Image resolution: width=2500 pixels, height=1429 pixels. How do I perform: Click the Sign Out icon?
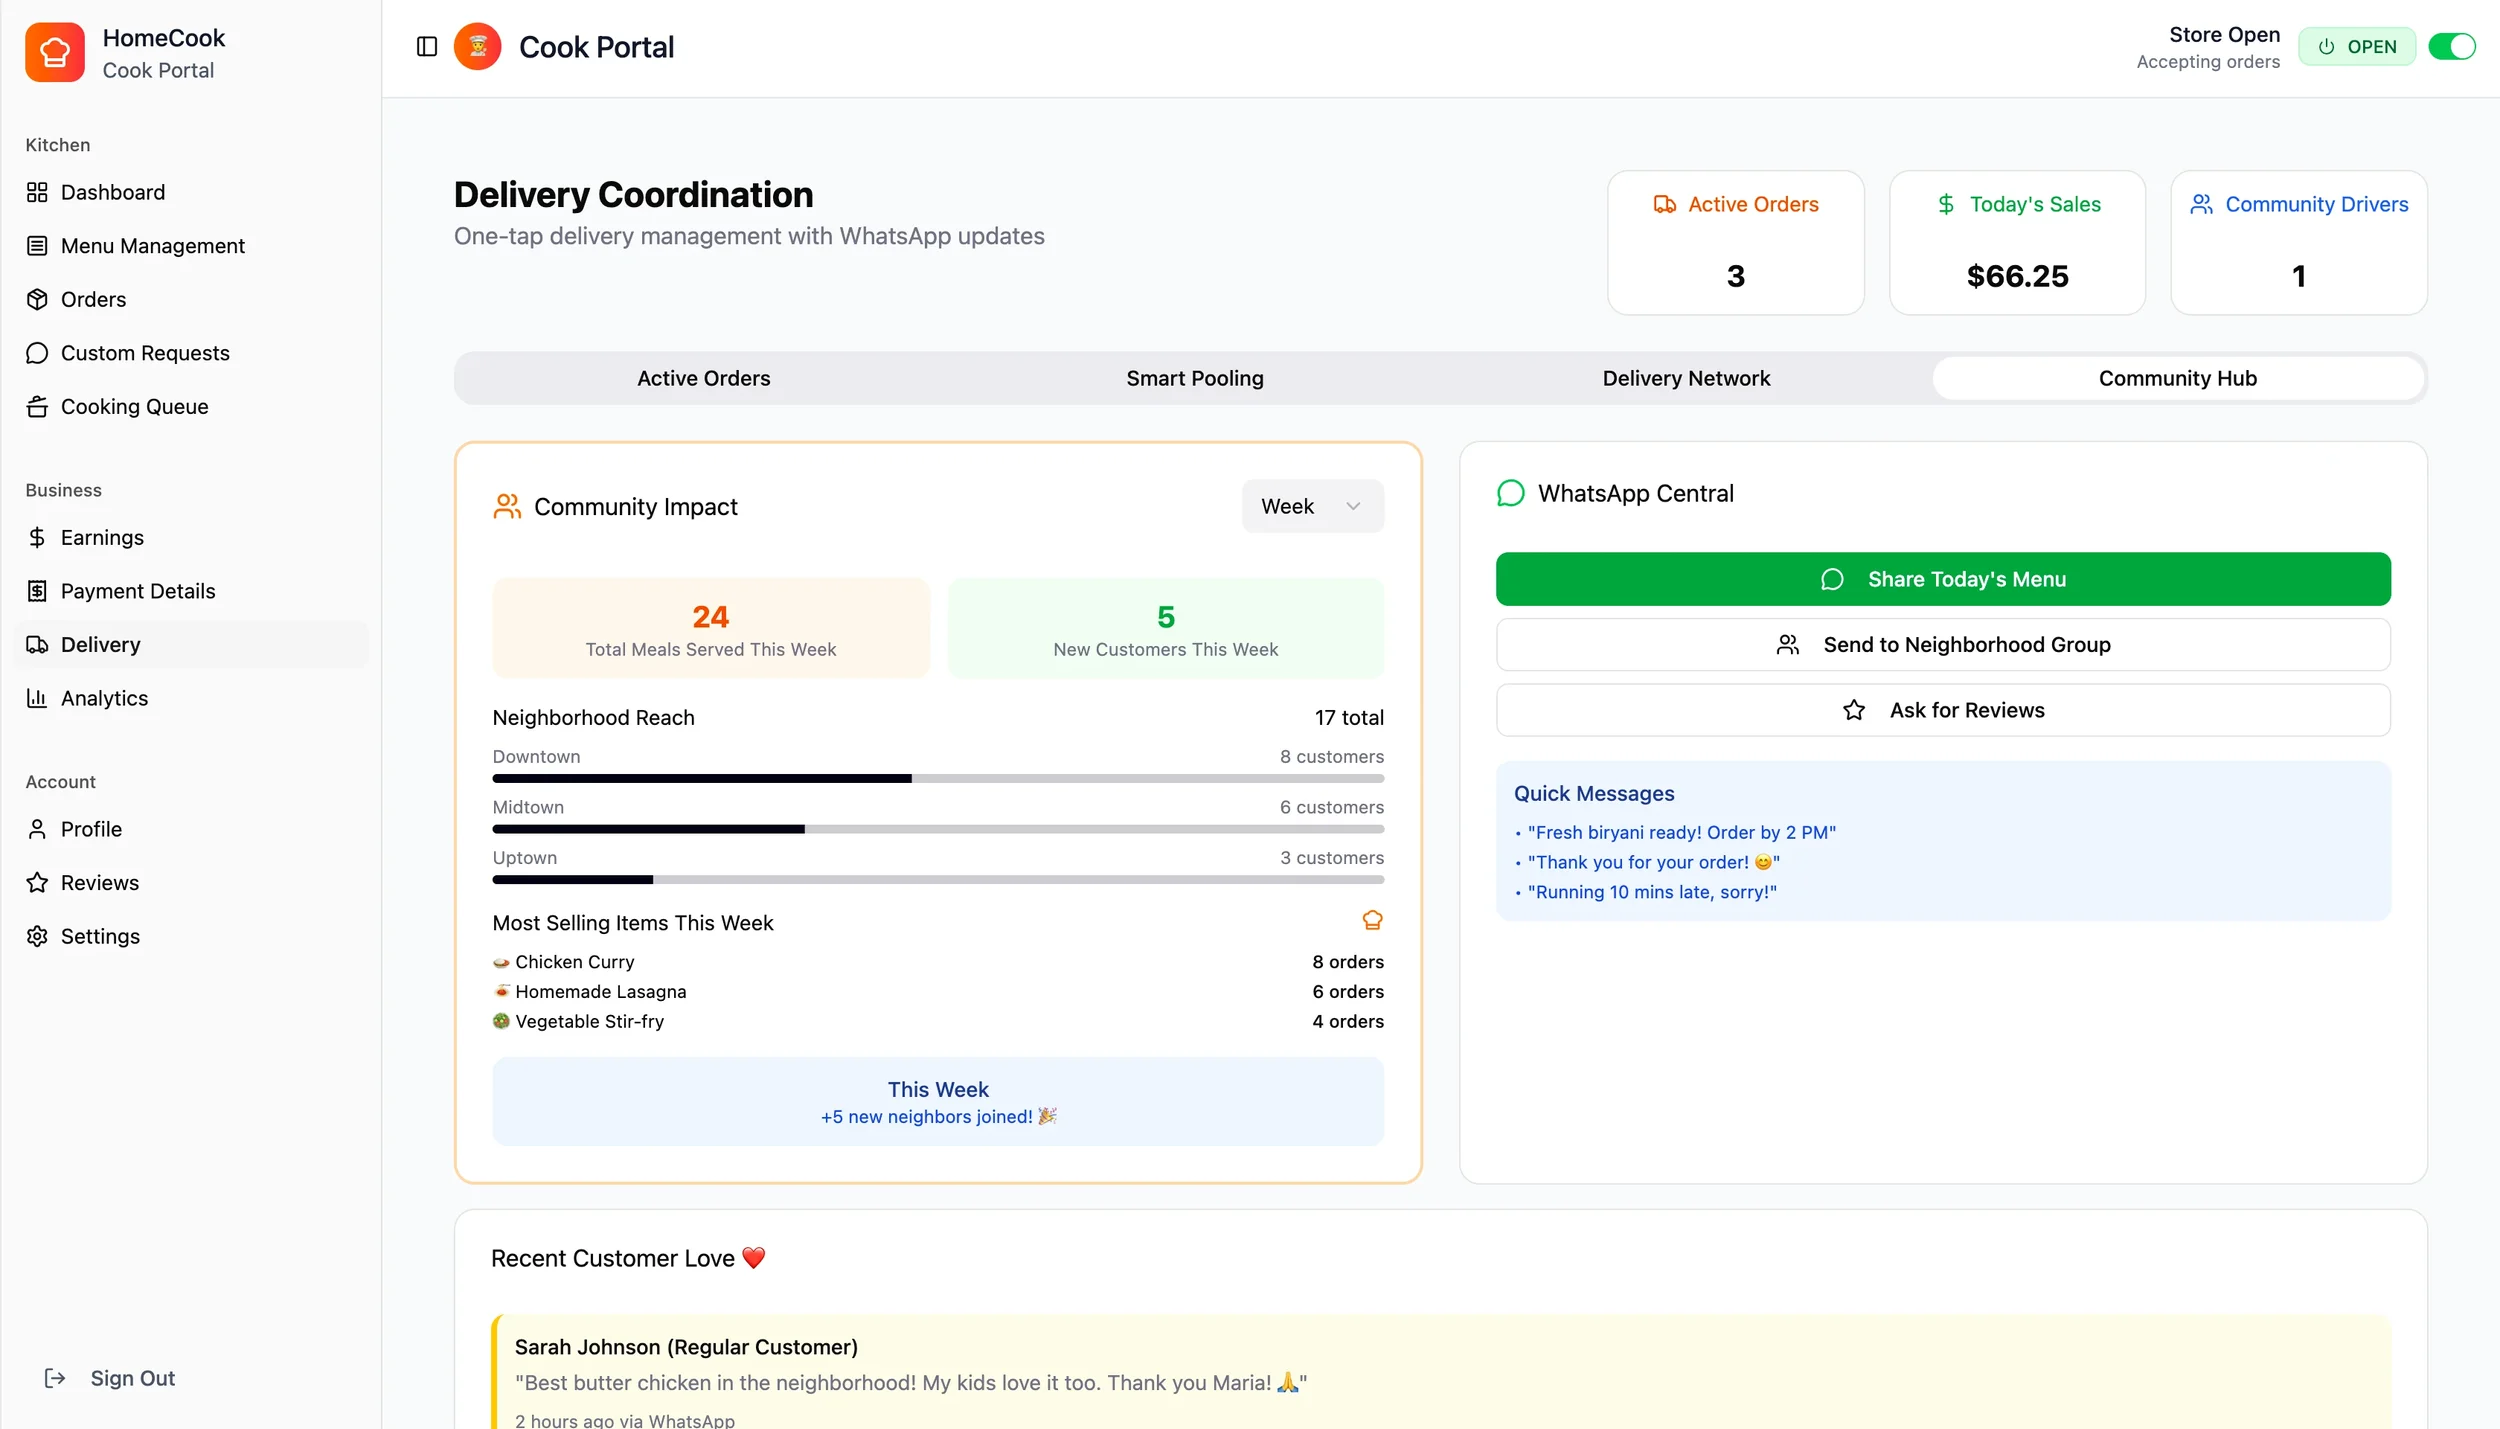click(55, 1378)
